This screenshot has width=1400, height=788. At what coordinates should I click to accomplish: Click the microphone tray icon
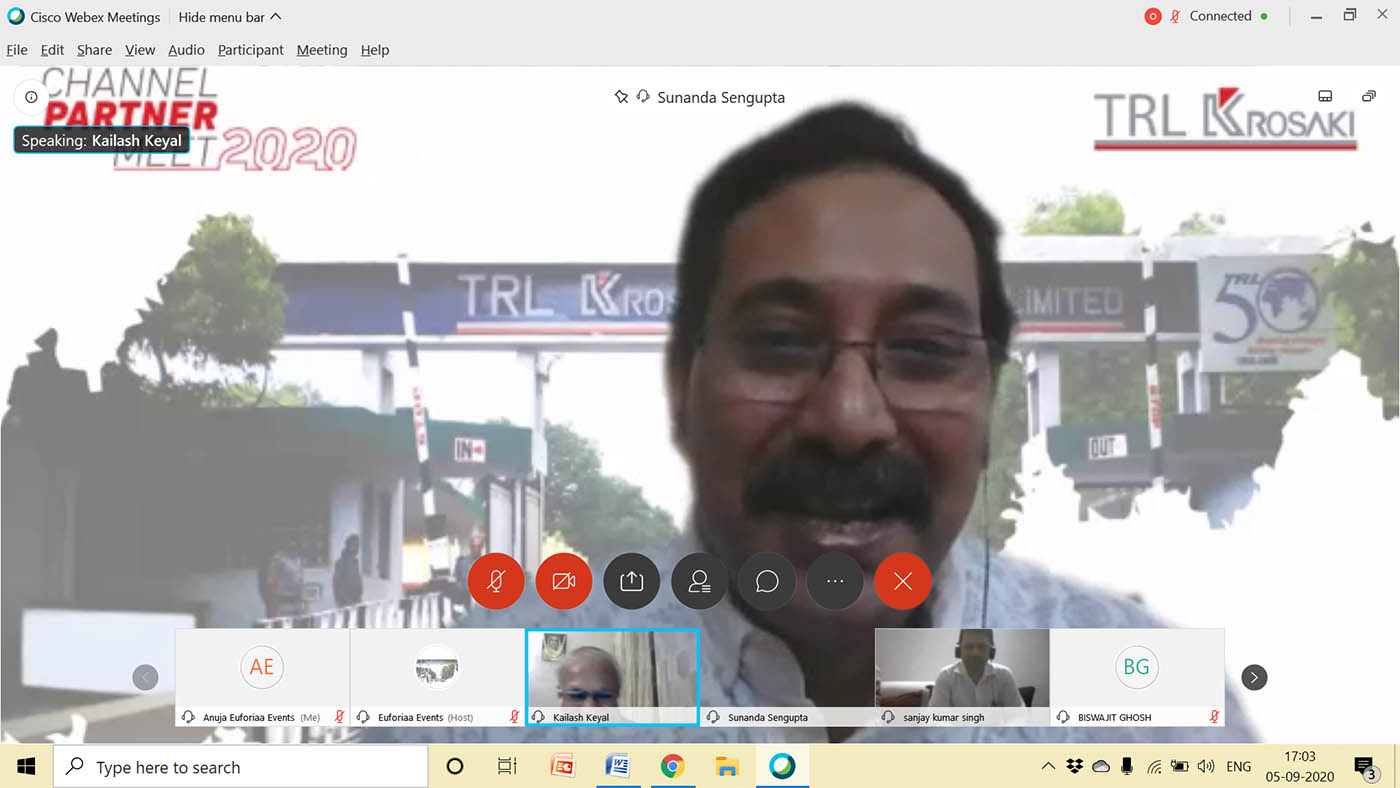[x=1127, y=767]
